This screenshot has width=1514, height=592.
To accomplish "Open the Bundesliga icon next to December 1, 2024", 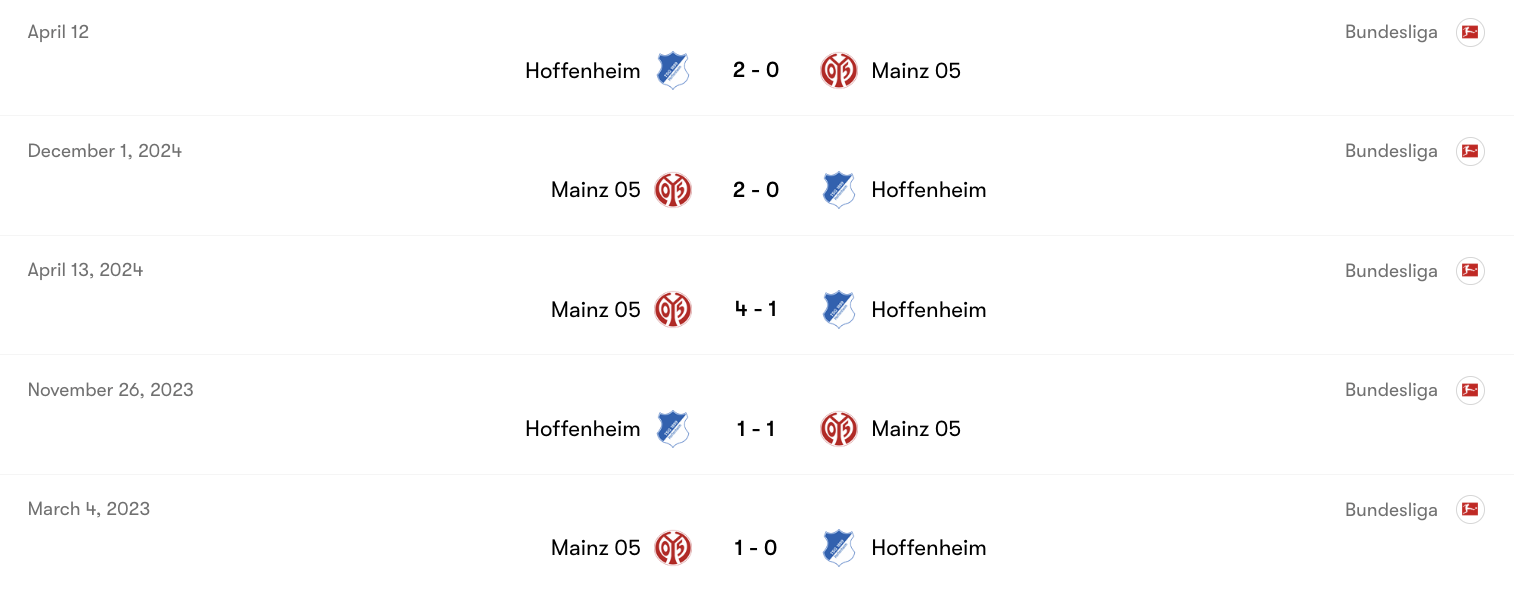I will [1470, 151].
